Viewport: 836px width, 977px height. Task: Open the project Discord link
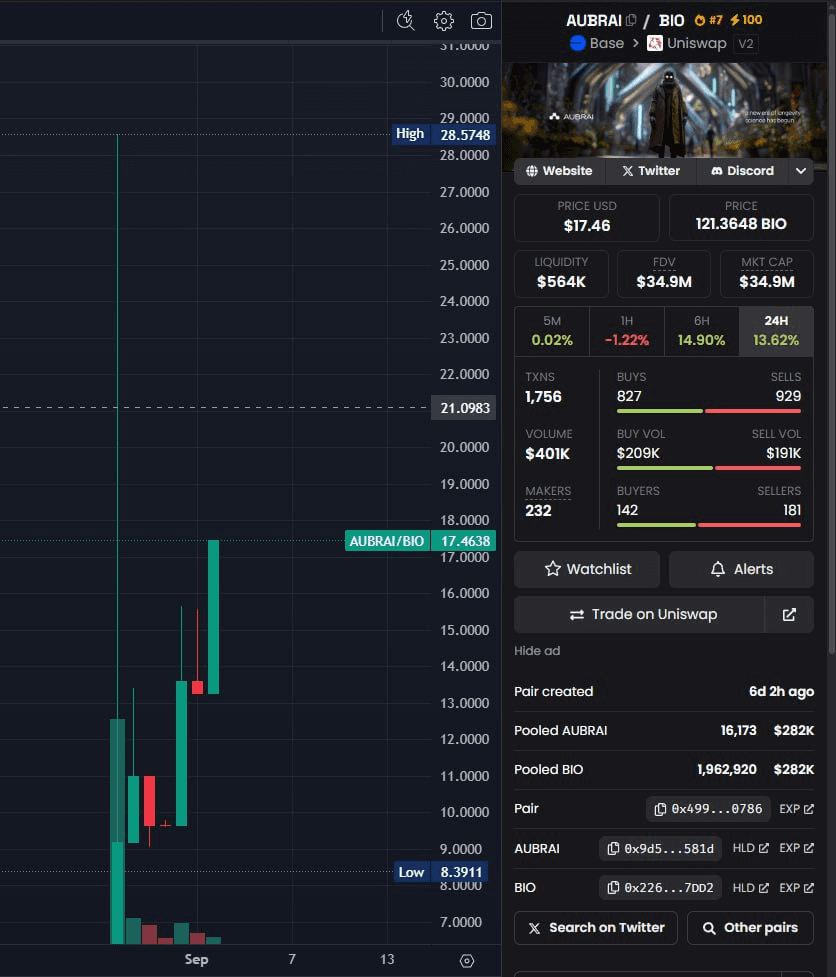[x=743, y=171]
